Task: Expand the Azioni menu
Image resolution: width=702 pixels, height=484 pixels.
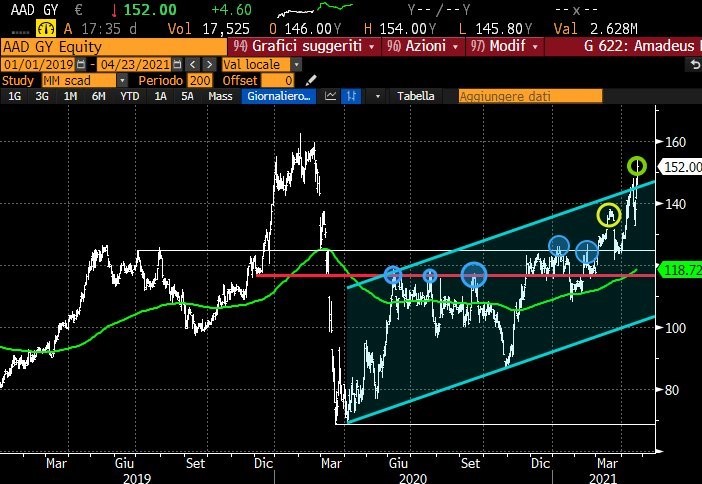Action: tap(420, 46)
